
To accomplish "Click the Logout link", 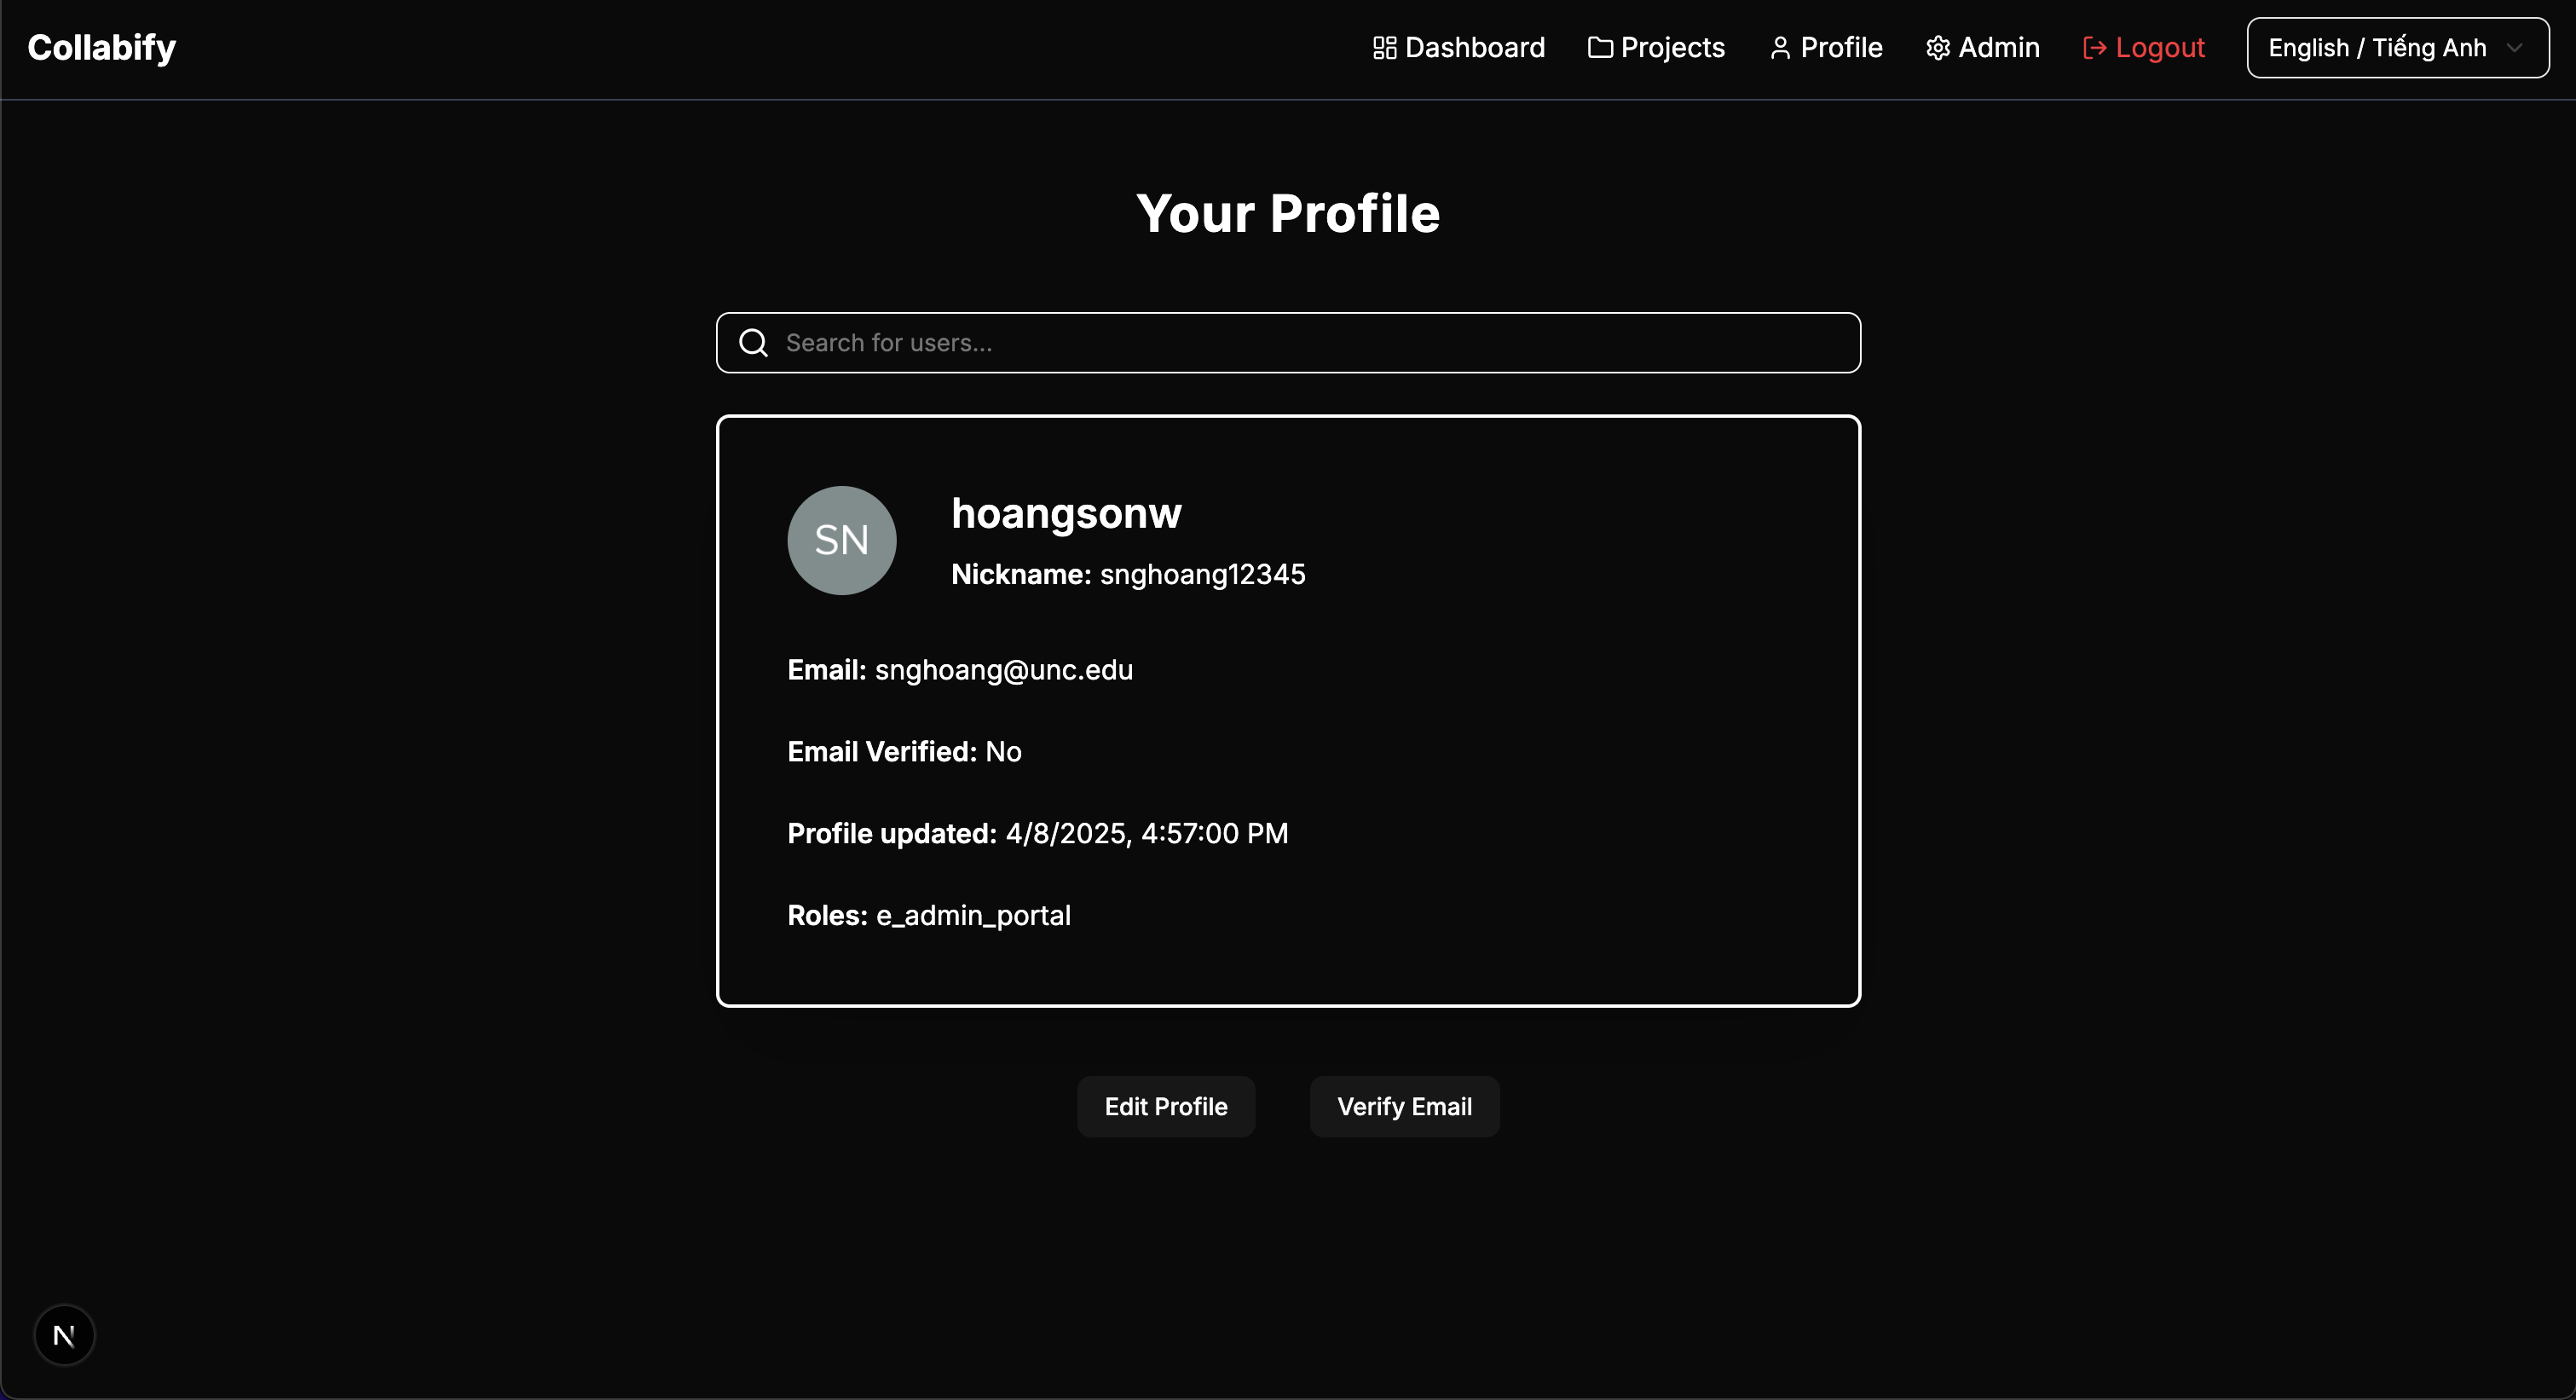I will [x=2144, y=48].
